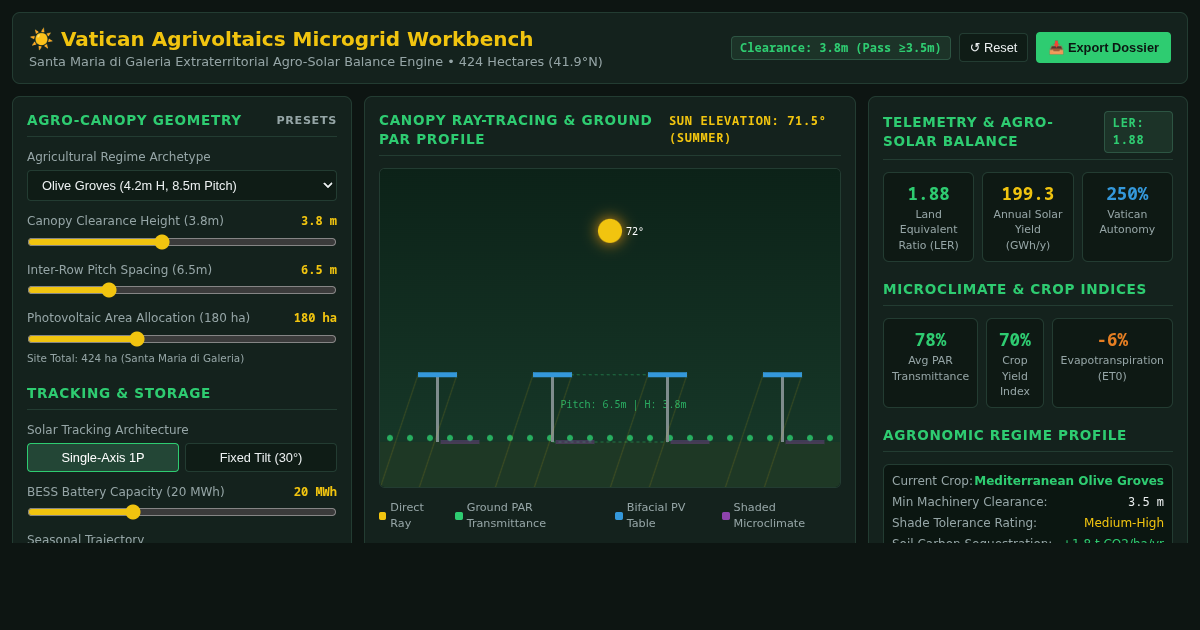Image resolution: width=1200 pixels, height=630 pixels.
Task: Click the Land Equivalent Ratio card
Action: [x=928, y=217]
